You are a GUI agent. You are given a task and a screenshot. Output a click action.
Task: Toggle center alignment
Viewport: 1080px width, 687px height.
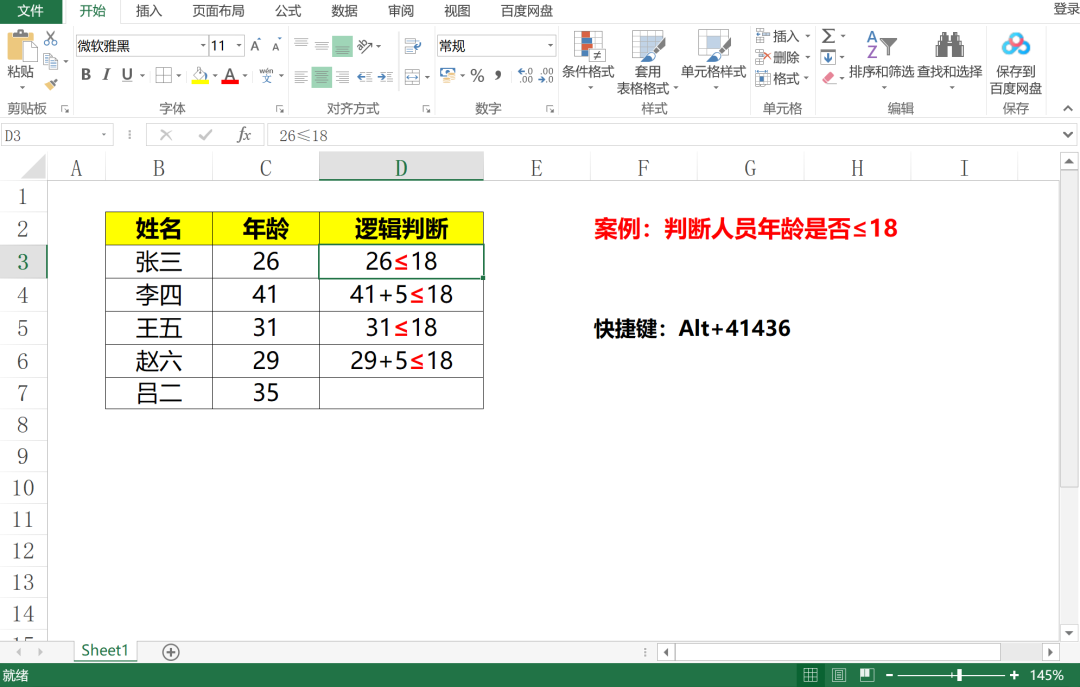[x=320, y=76]
